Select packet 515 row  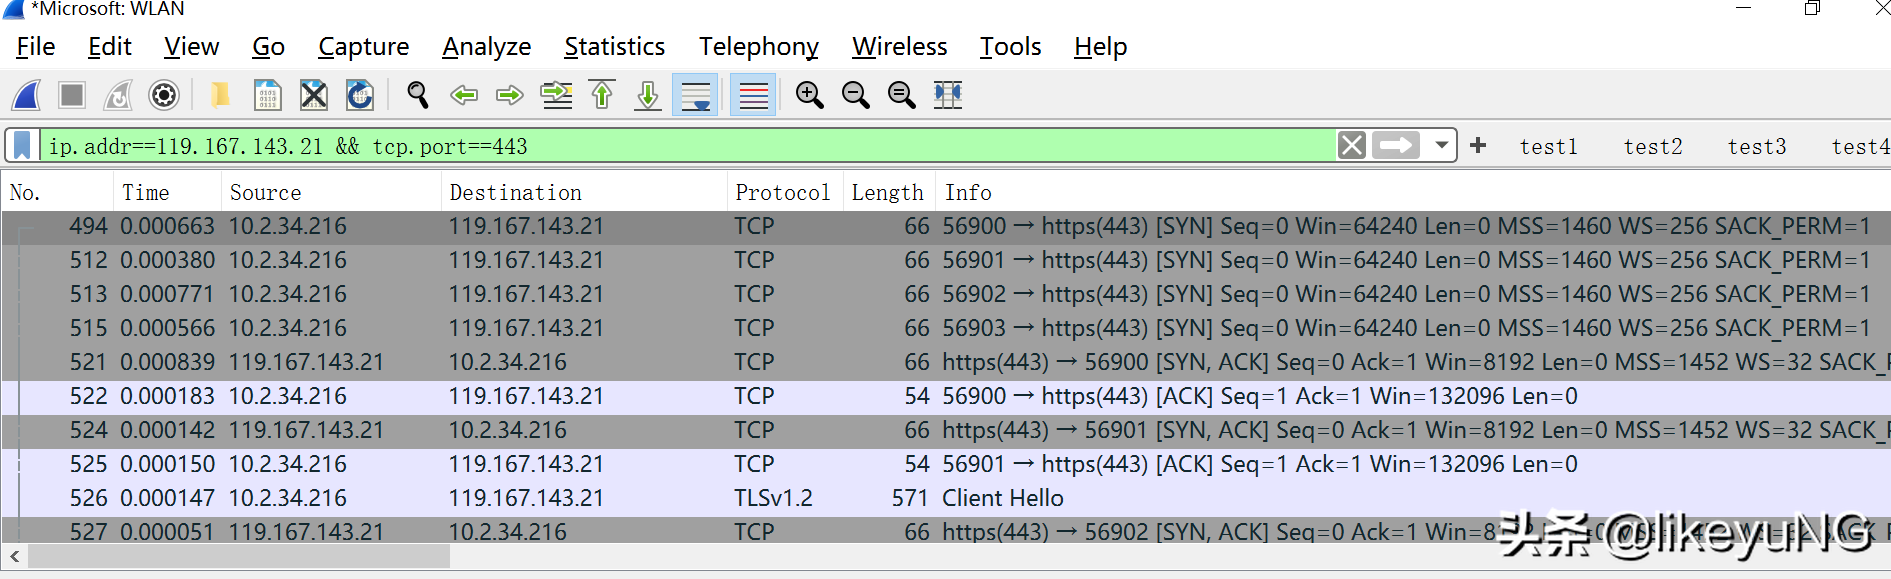tap(946, 329)
